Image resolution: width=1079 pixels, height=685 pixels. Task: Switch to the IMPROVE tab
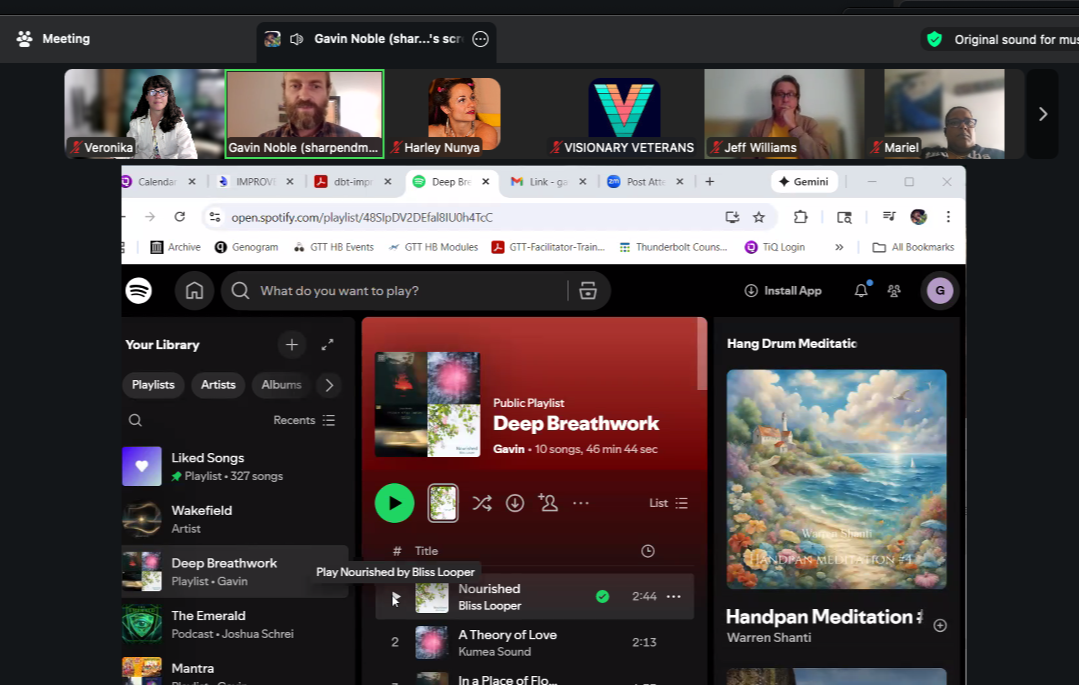(255, 182)
